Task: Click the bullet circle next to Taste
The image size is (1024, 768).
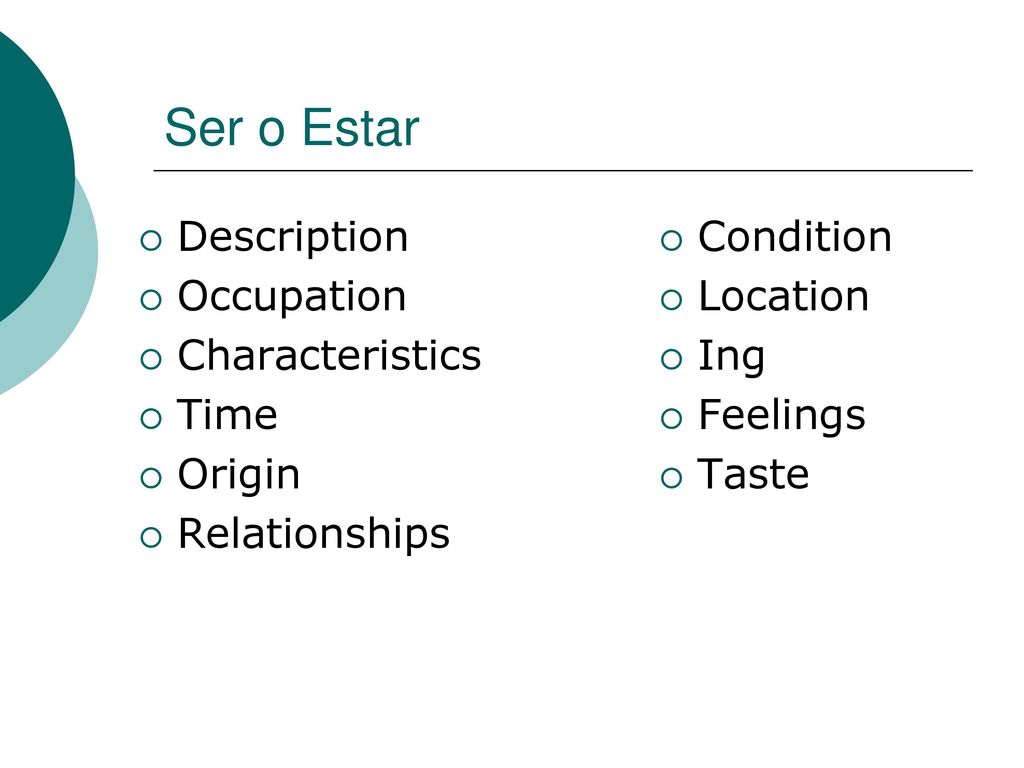Action: click(x=671, y=478)
